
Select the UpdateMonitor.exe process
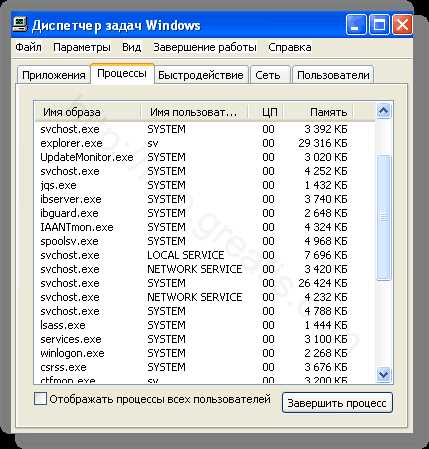pyautogui.click(x=205, y=157)
